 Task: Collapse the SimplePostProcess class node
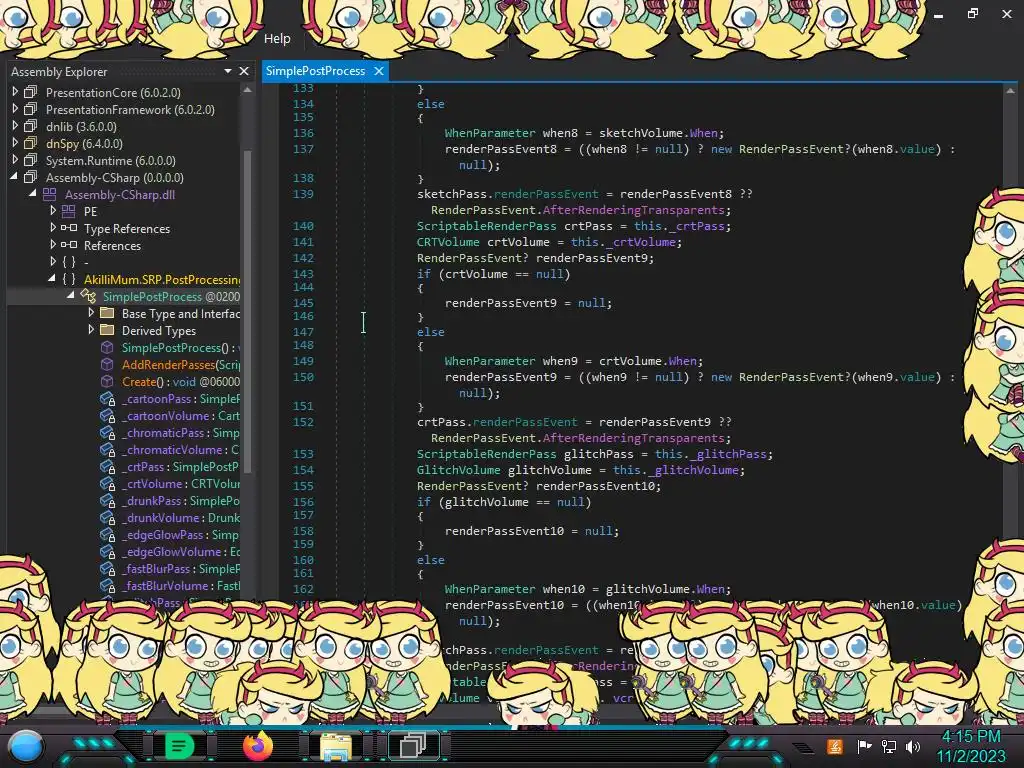tap(71, 296)
